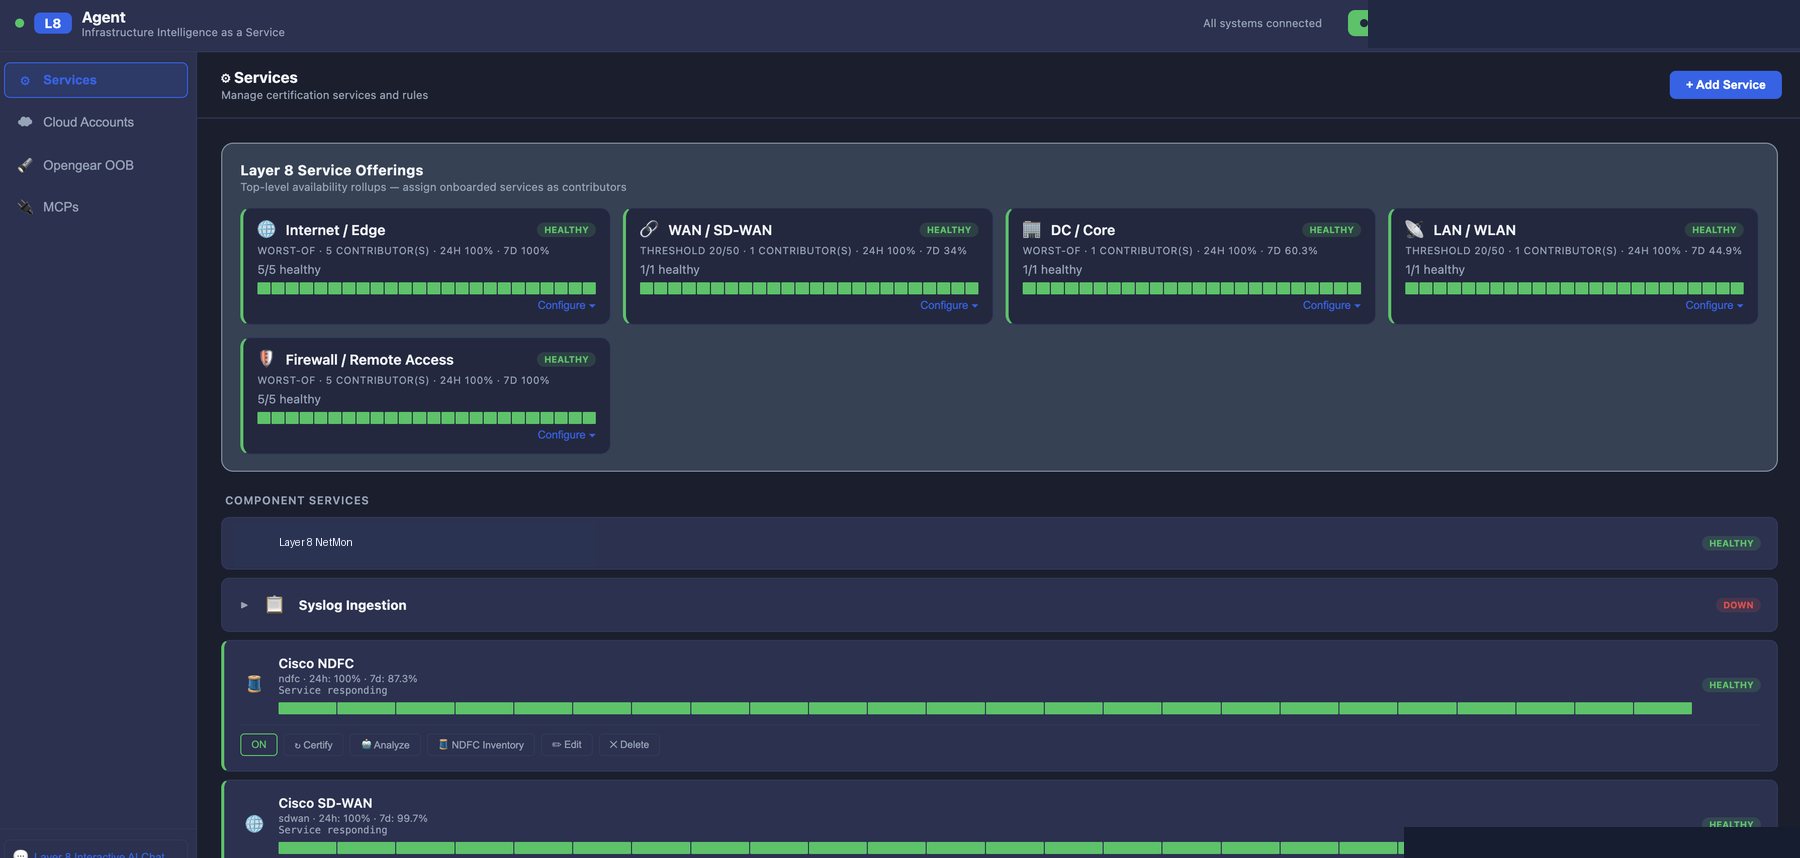Click "1/1 healthy" under DC / Core
This screenshot has width=1800, height=858.
click(x=1052, y=270)
